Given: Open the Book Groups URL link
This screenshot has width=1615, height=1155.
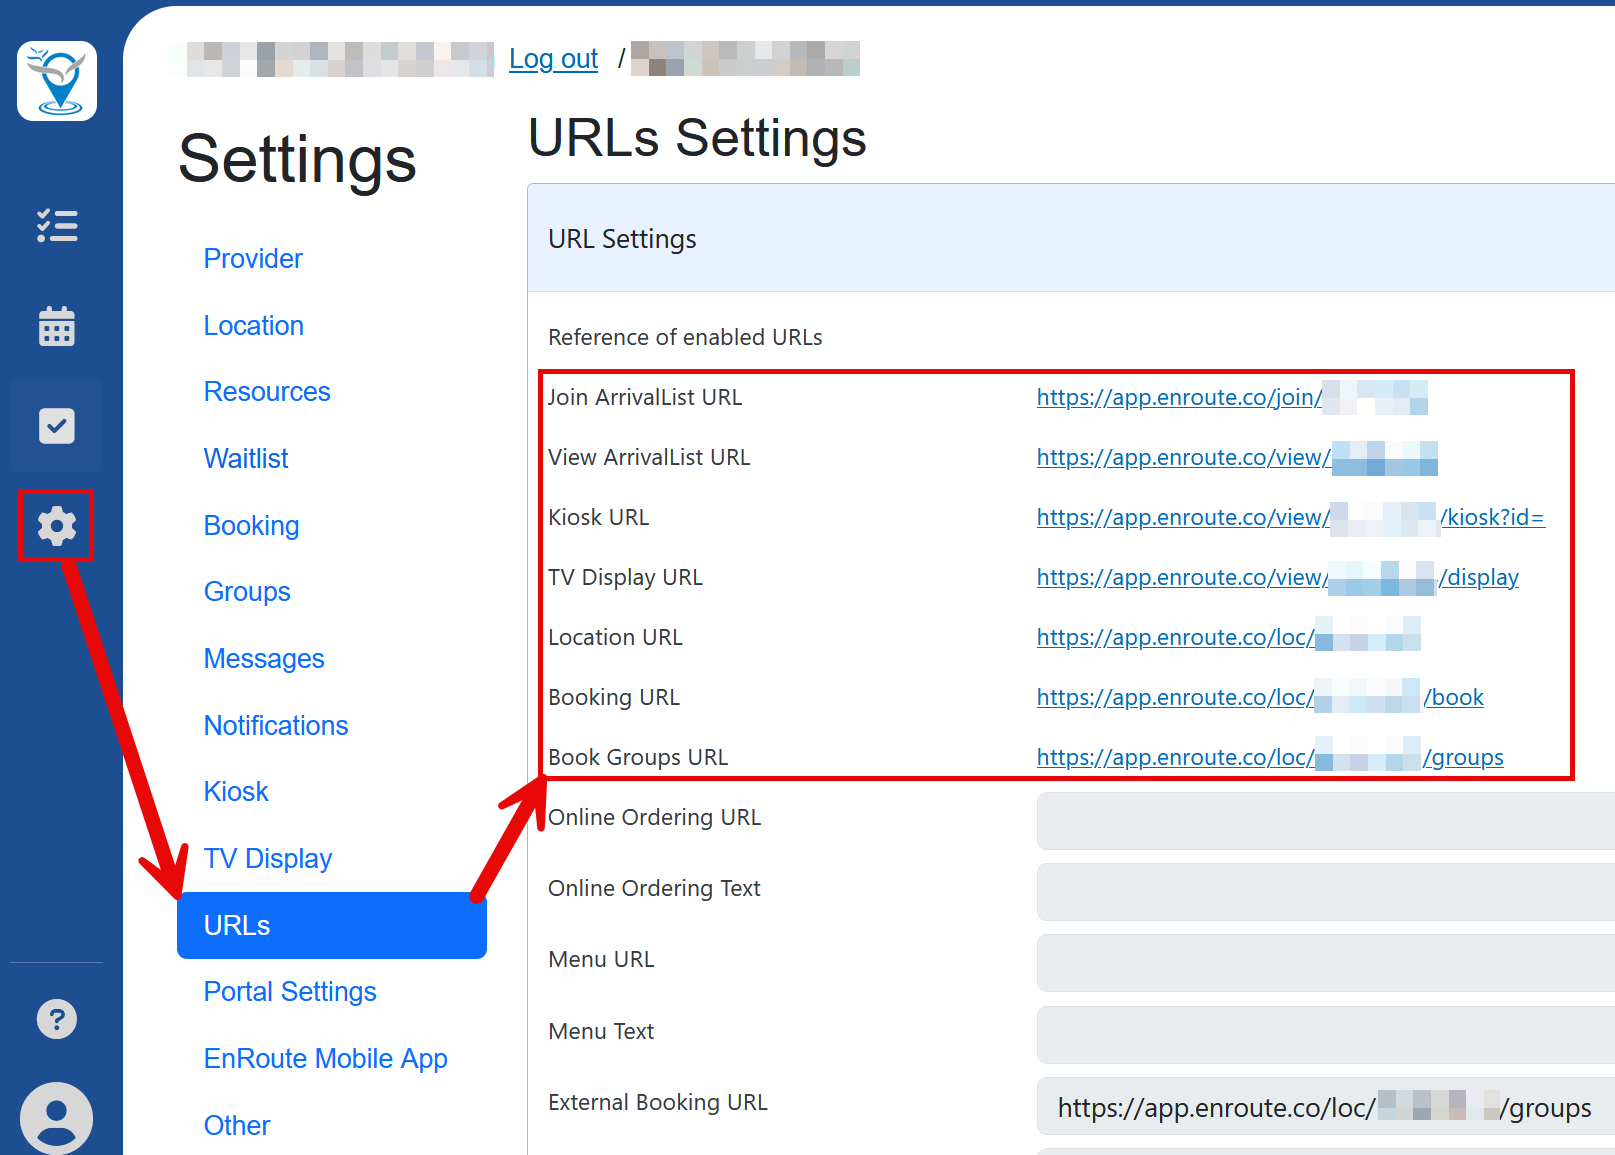Looking at the screenshot, I should pyautogui.click(x=1270, y=757).
